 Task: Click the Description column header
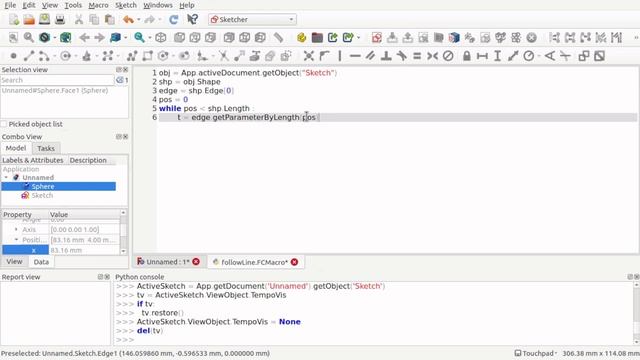[x=88, y=160]
